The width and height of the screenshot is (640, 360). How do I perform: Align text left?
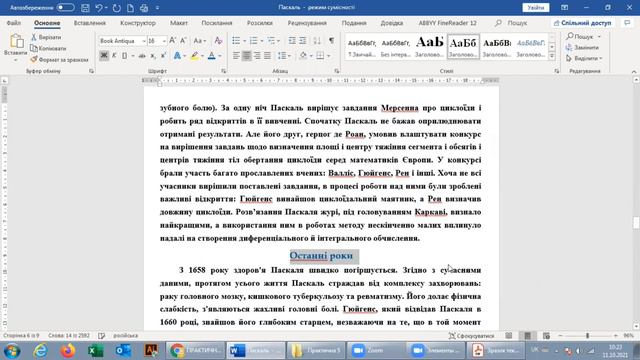click(x=236, y=56)
